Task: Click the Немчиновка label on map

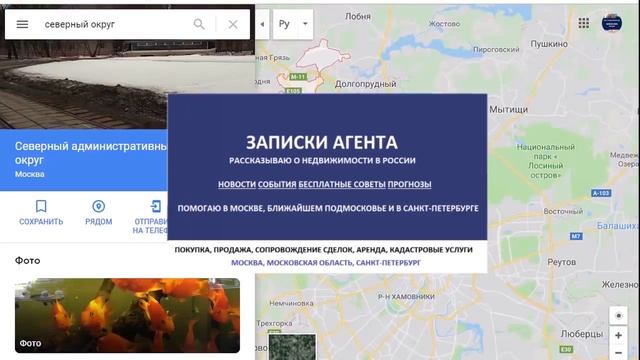Action: 291,303
